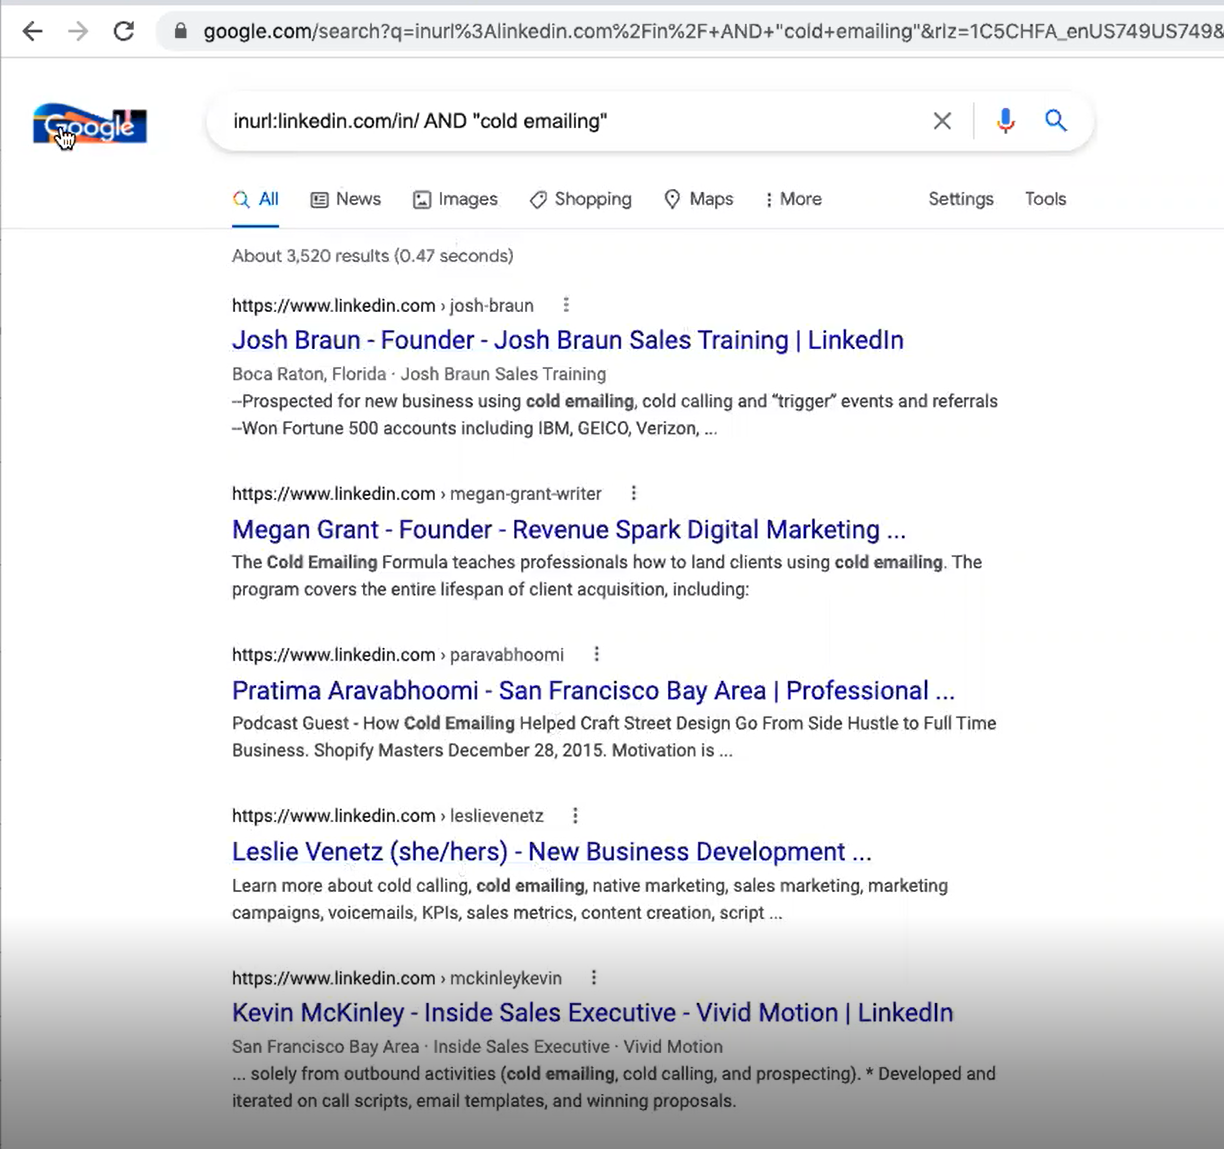
Task: Switch to the News tab
Action: (346, 199)
